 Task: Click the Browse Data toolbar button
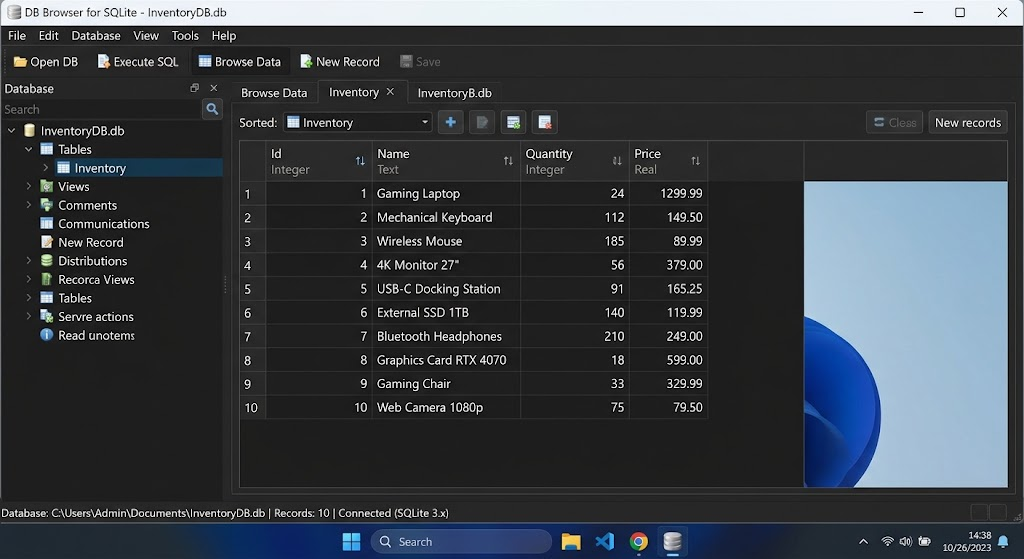pos(240,62)
